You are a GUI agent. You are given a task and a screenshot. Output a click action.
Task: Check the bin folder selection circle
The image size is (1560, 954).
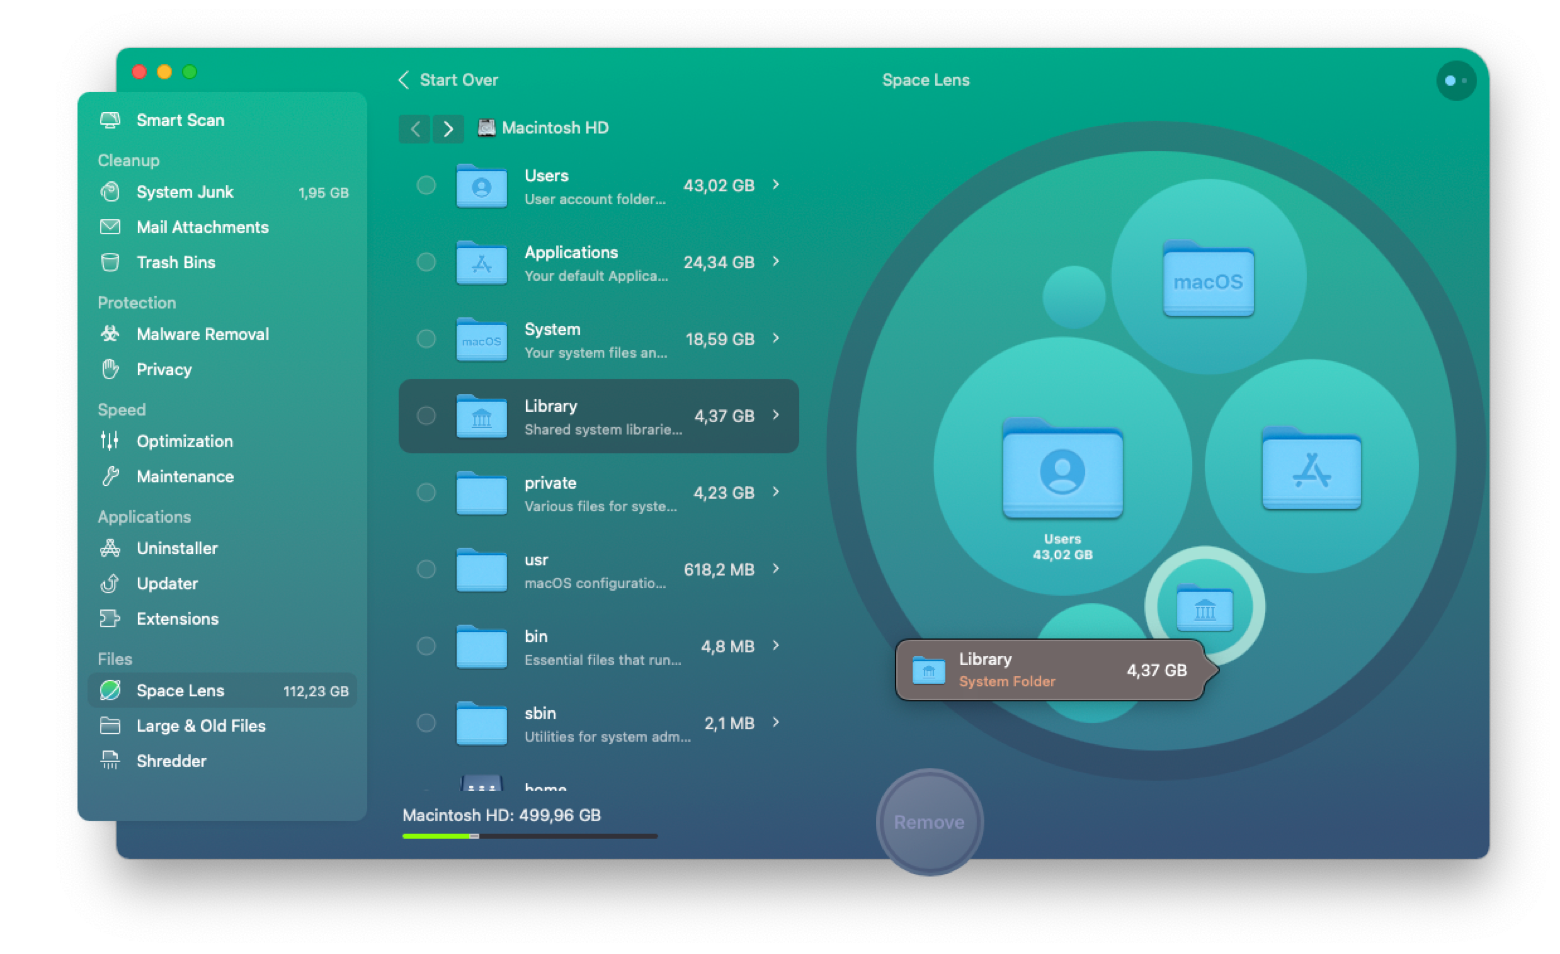(x=426, y=646)
